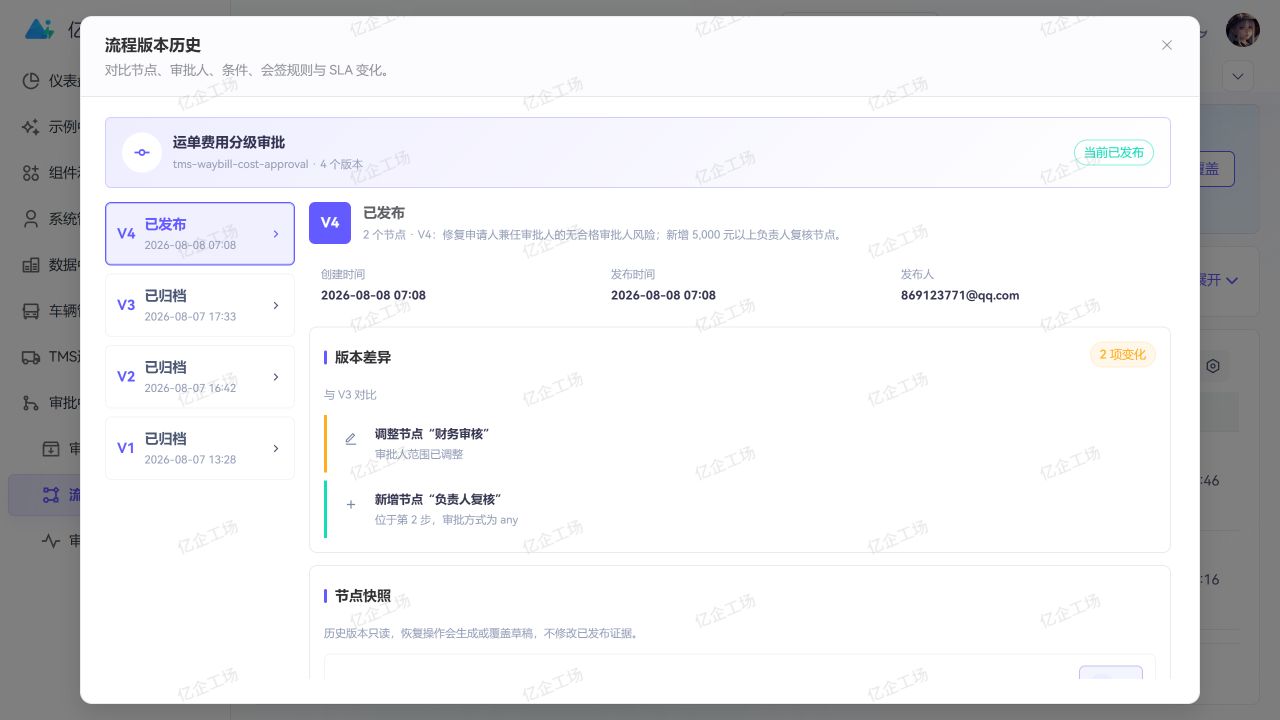Select version V3 已归档

point(200,305)
